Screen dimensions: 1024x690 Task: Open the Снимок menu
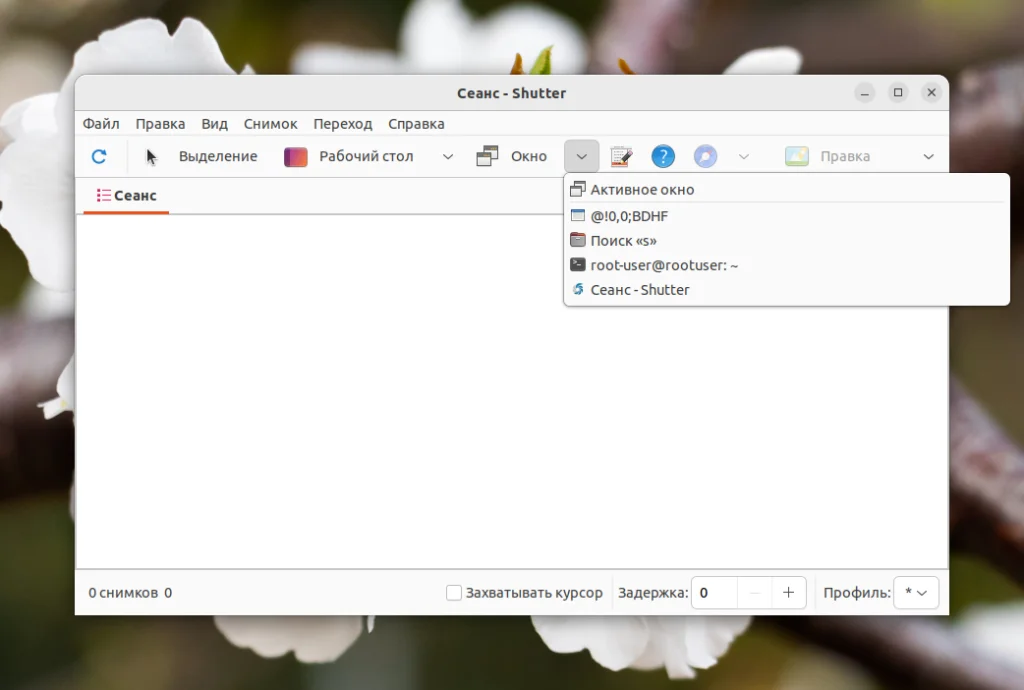[x=270, y=123]
